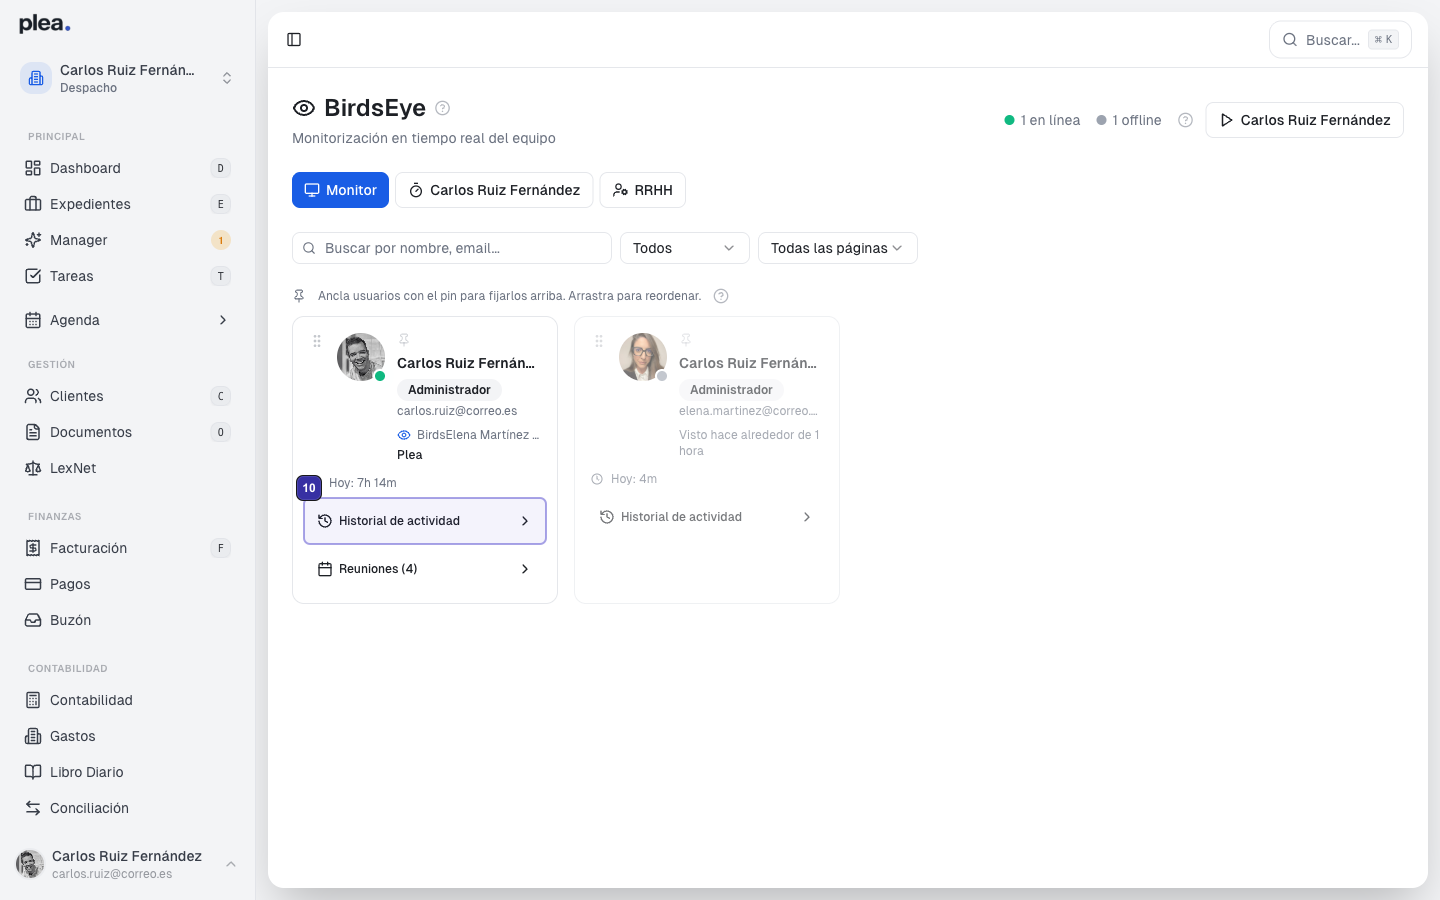
Task: Focus the global Buscar search box
Action: point(1340,40)
